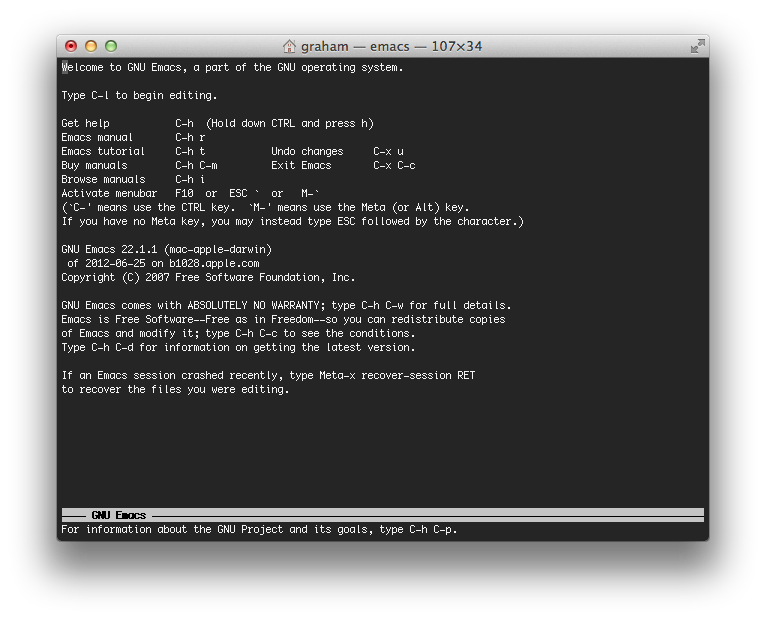
Task: Click the 'Copyright (C) 2007 Free Software Foundation' line
Action: (209, 278)
